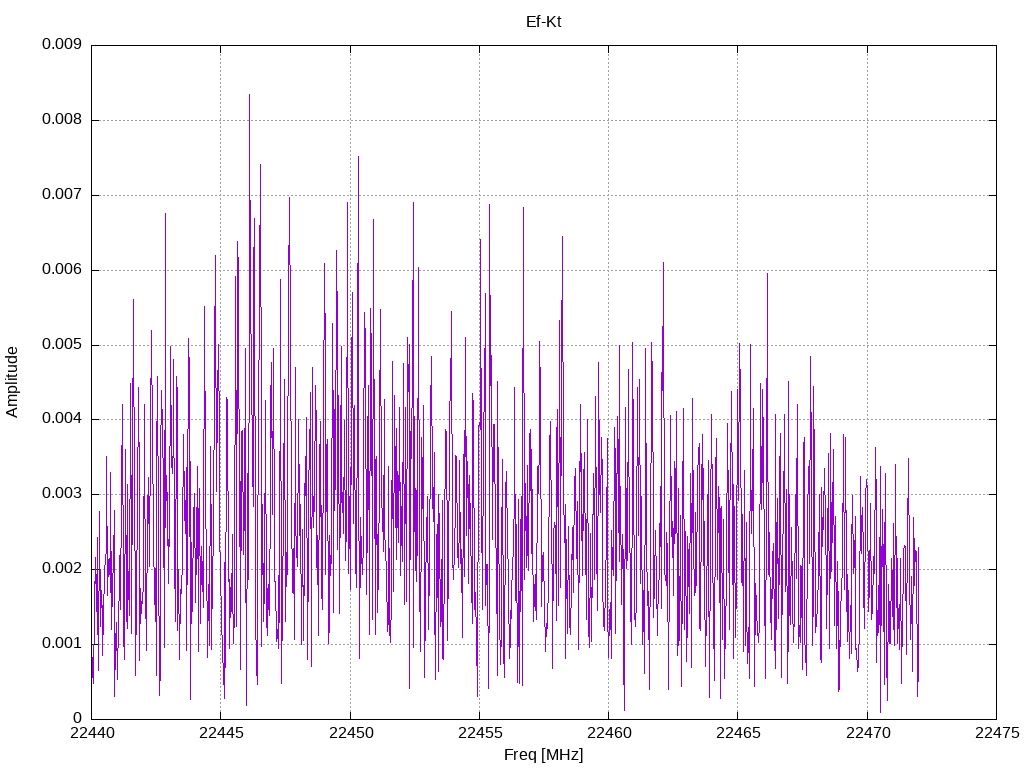
Task: Select the 0.009 y-axis tick label
Action: (x=62, y=44)
